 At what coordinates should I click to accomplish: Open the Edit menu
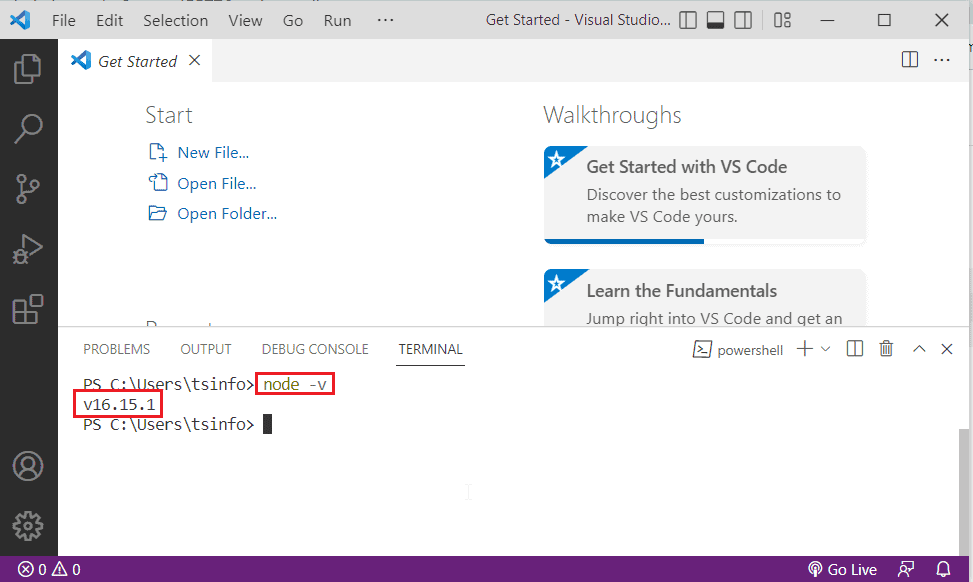point(109,20)
